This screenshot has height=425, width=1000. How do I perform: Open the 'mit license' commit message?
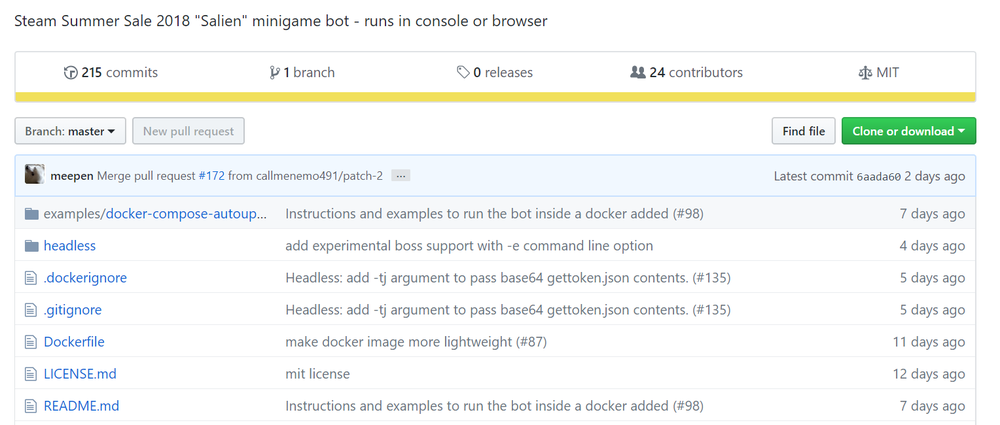(x=317, y=373)
